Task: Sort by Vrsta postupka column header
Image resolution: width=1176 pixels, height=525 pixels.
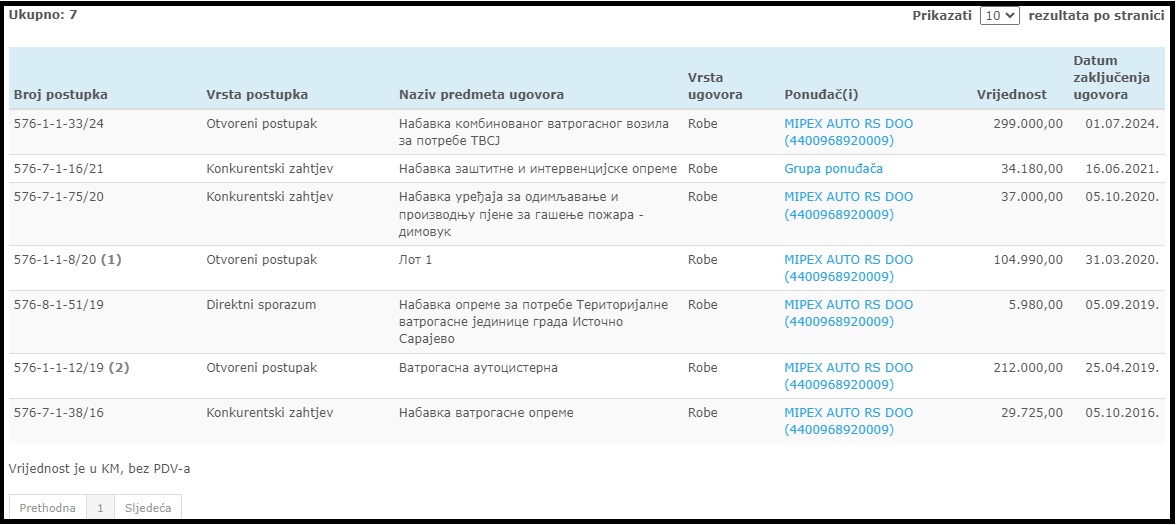Action: pos(257,94)
